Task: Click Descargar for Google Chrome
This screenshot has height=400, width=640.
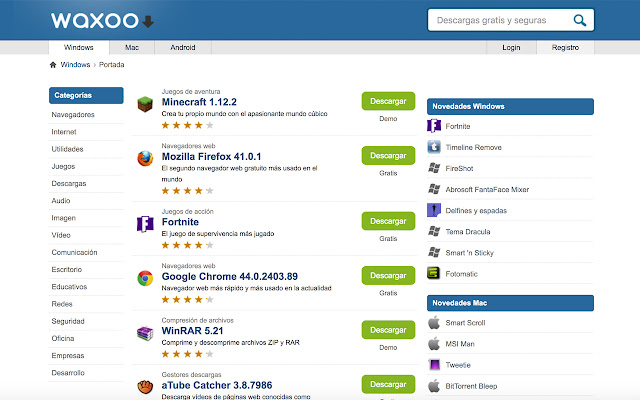Action: coord(388,276)
